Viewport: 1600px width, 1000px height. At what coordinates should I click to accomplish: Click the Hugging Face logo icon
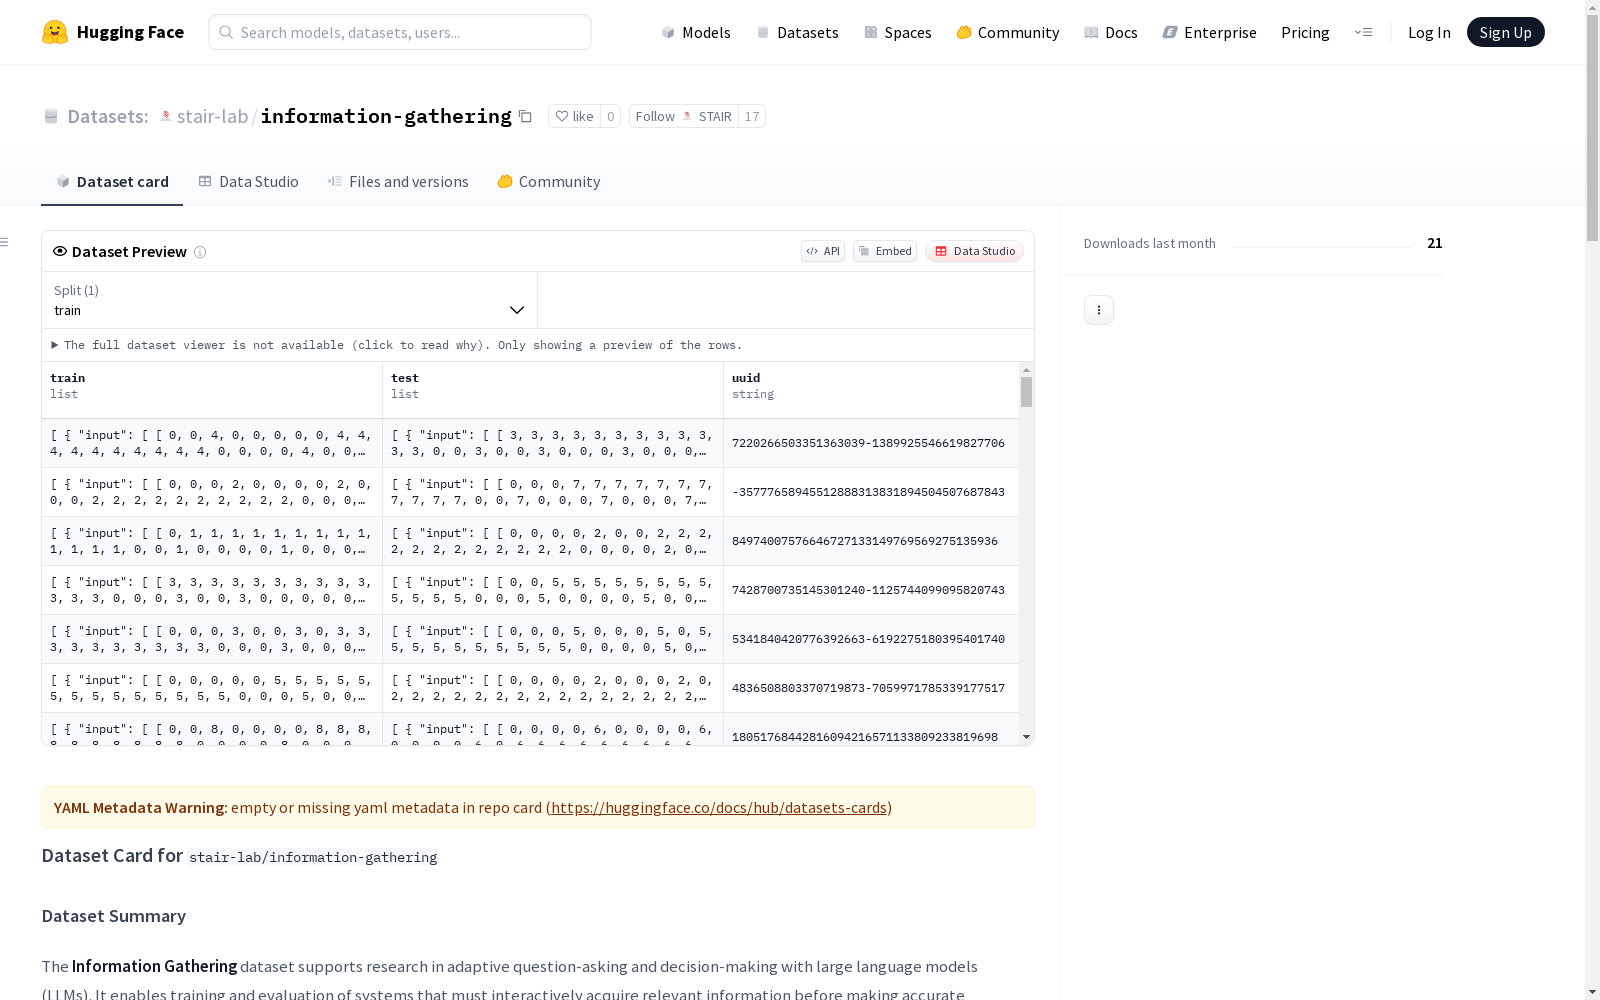click(55, 32)
